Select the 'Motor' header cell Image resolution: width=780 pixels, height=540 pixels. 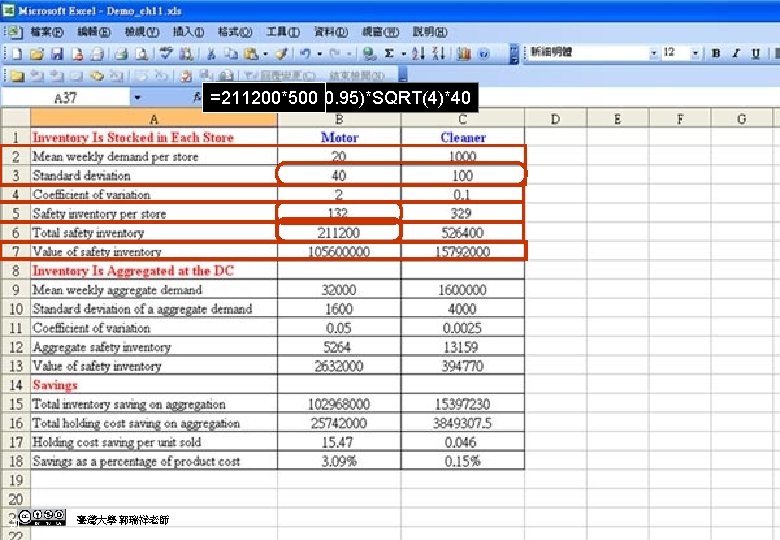tap(339, 137)
